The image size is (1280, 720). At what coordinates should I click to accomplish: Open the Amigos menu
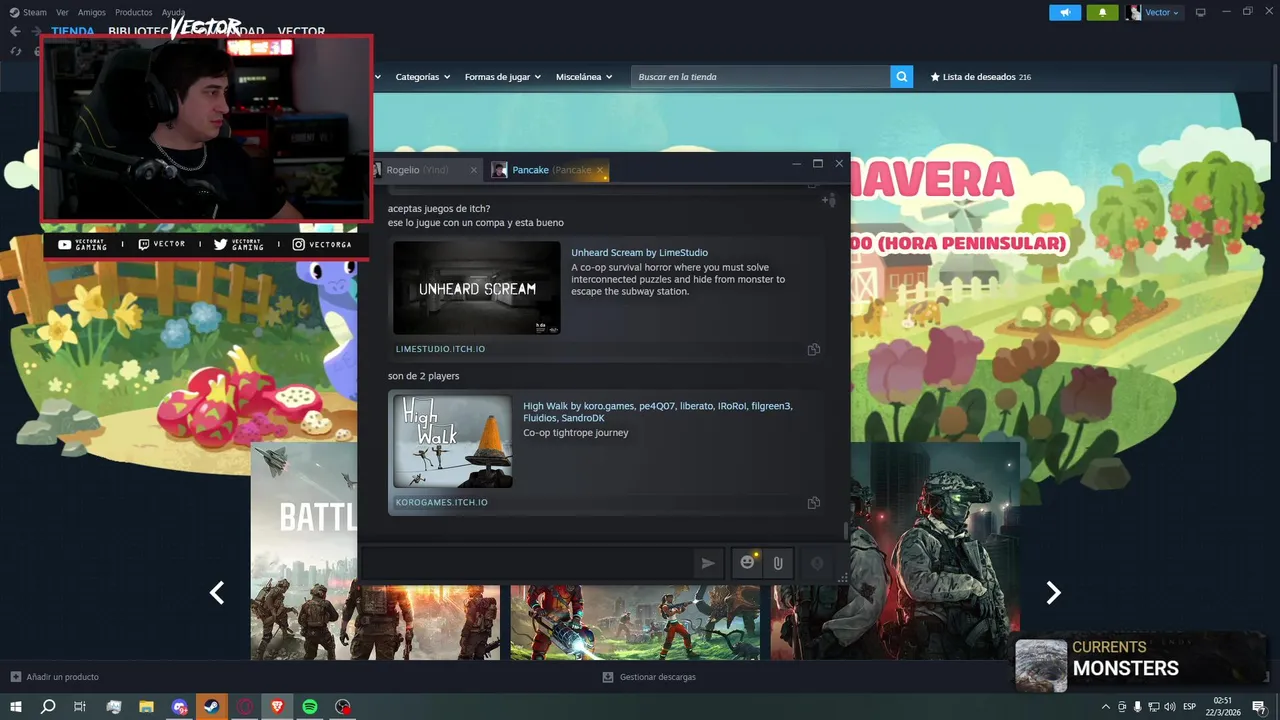coord(92,12)
